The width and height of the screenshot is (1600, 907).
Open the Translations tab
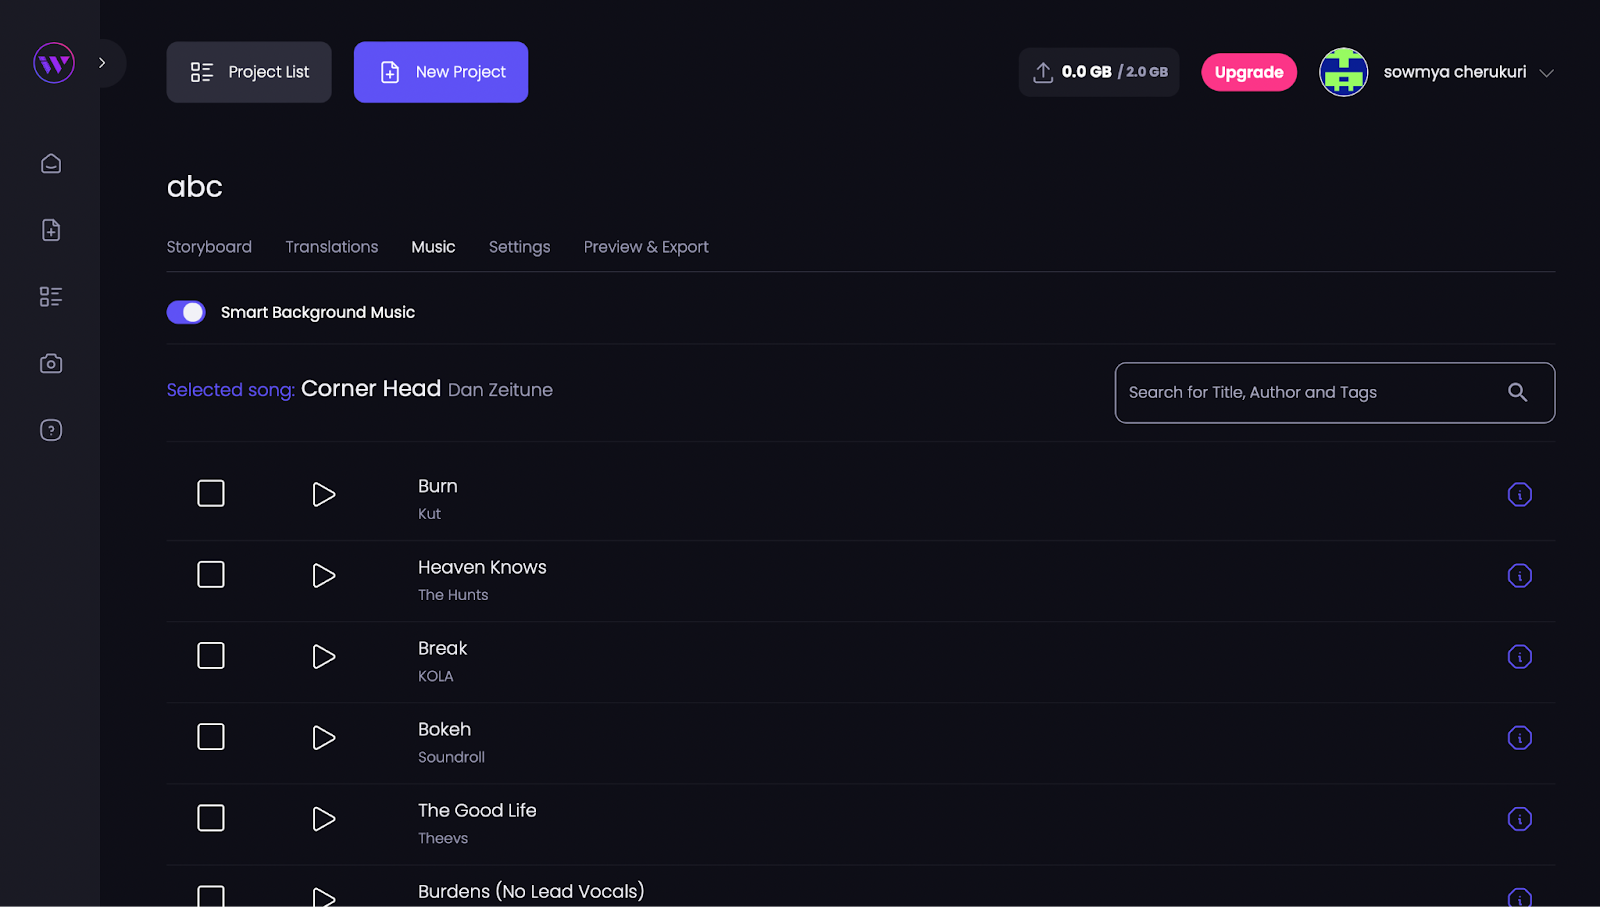pos(332,247)
